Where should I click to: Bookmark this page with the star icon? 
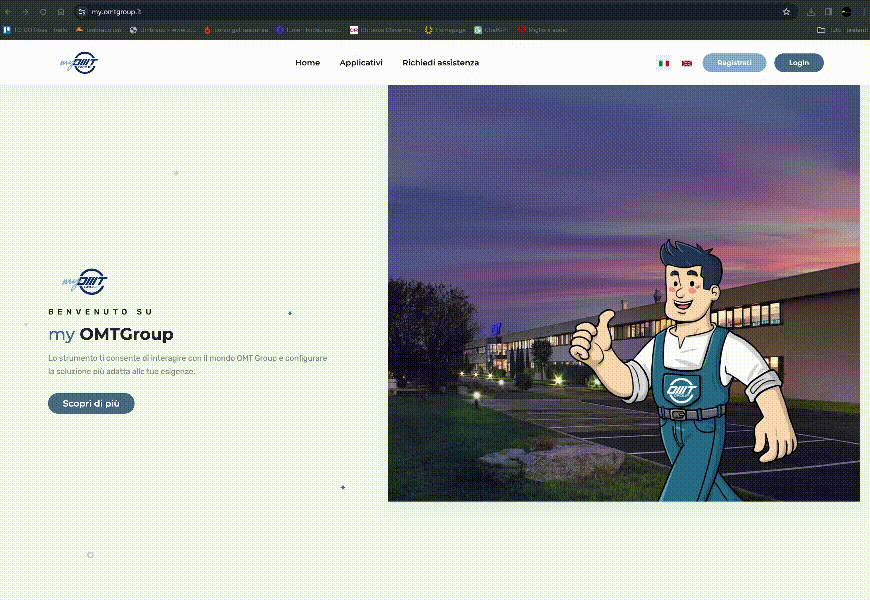(x=786, y=12)
